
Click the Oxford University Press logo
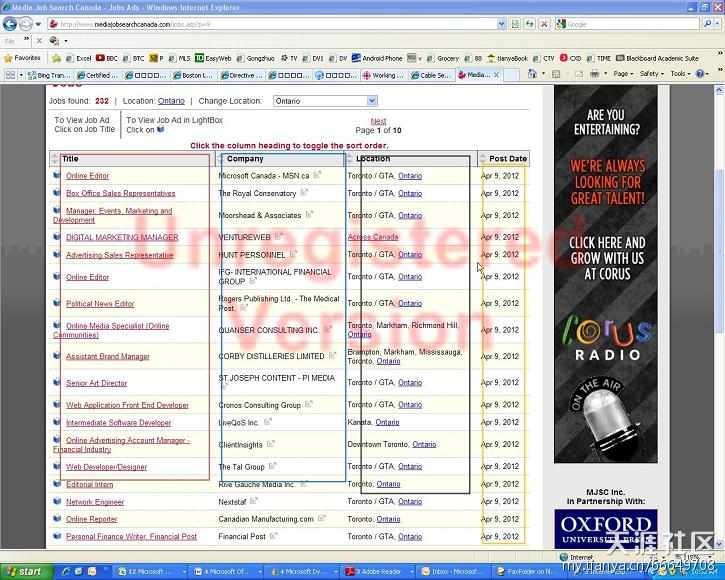[606, 529]
